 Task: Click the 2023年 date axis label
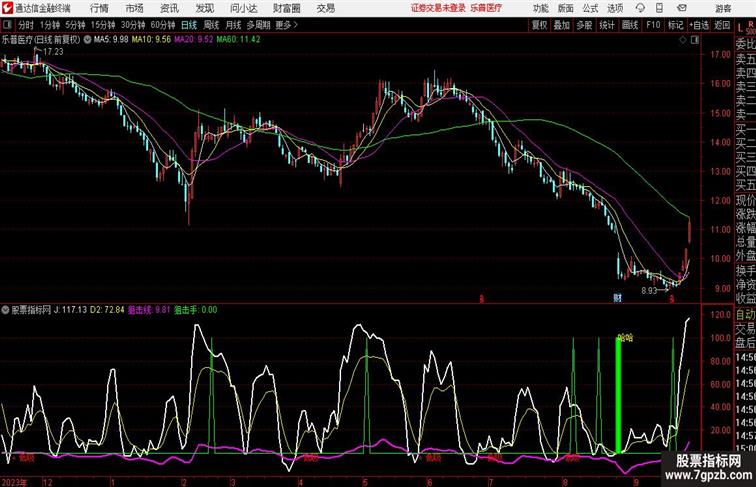point(14,482)
